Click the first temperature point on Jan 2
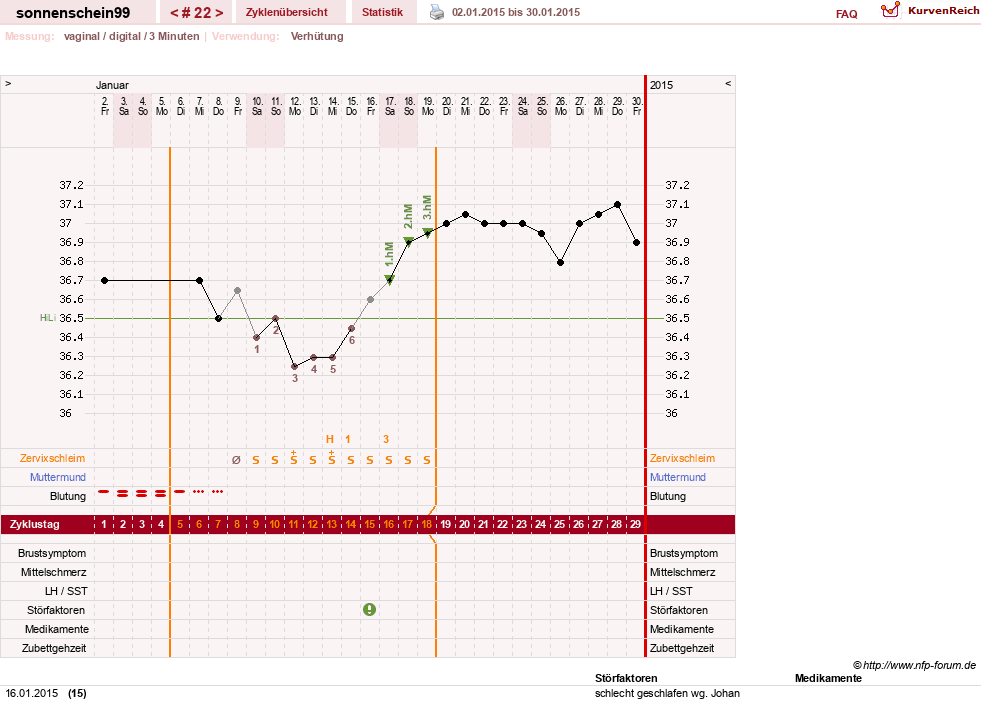The image size is (981, 717). (104, 280)
